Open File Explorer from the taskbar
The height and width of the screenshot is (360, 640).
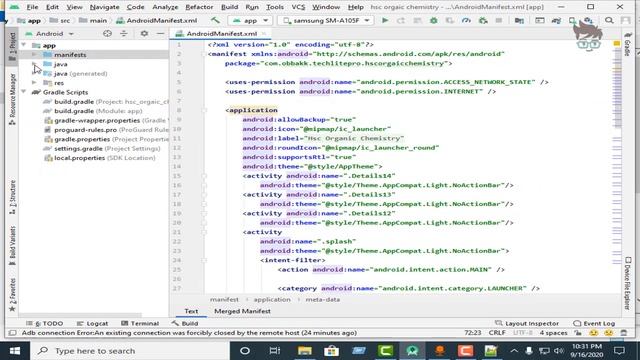pos(304,351)
